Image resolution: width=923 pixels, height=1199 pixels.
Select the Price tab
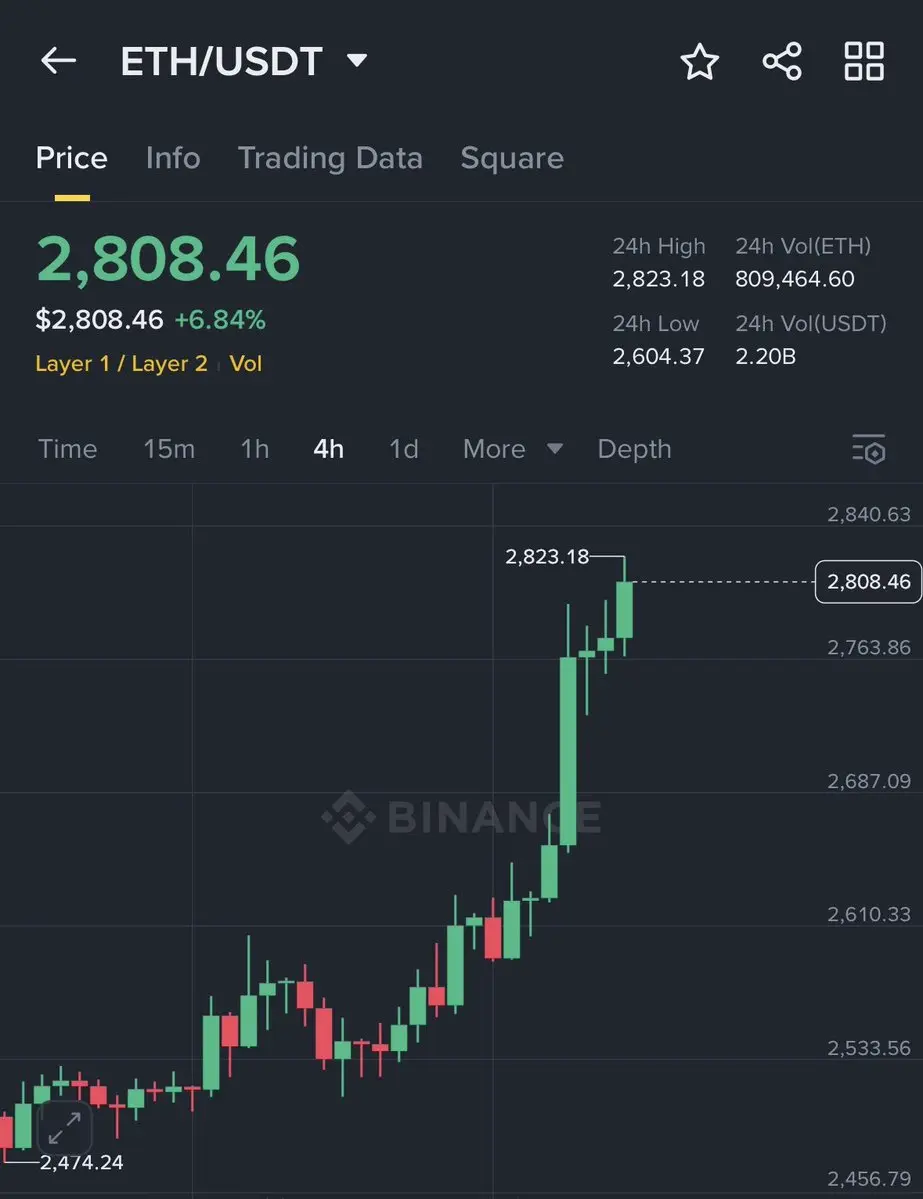[x=72, y=158]
